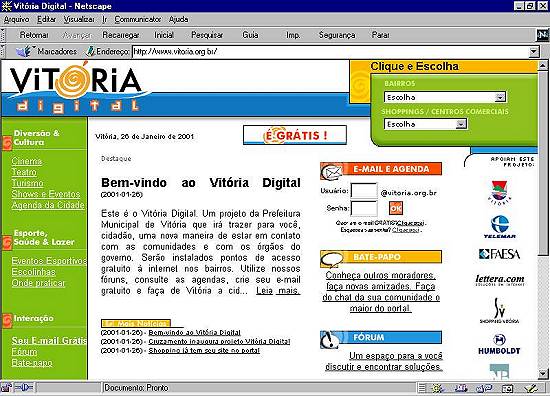Click the Endereço location icon

90,52
